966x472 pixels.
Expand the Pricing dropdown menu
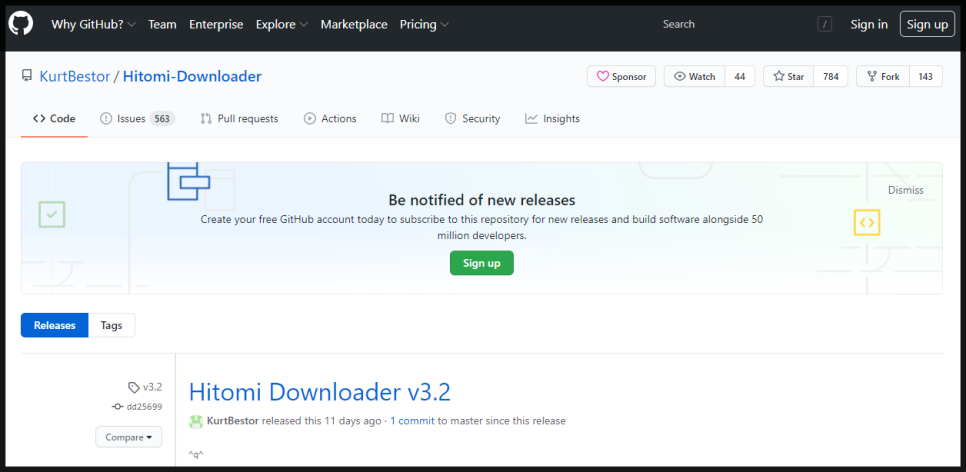pyautogui.click(x=424, y=25)
